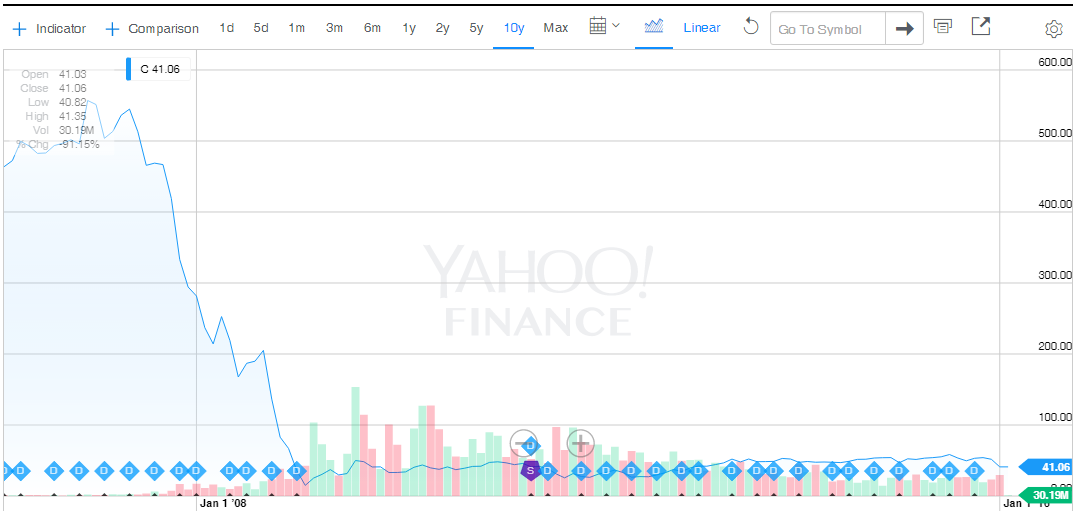
Task: Switch to the 3m range
Action: tap(335, 28)
